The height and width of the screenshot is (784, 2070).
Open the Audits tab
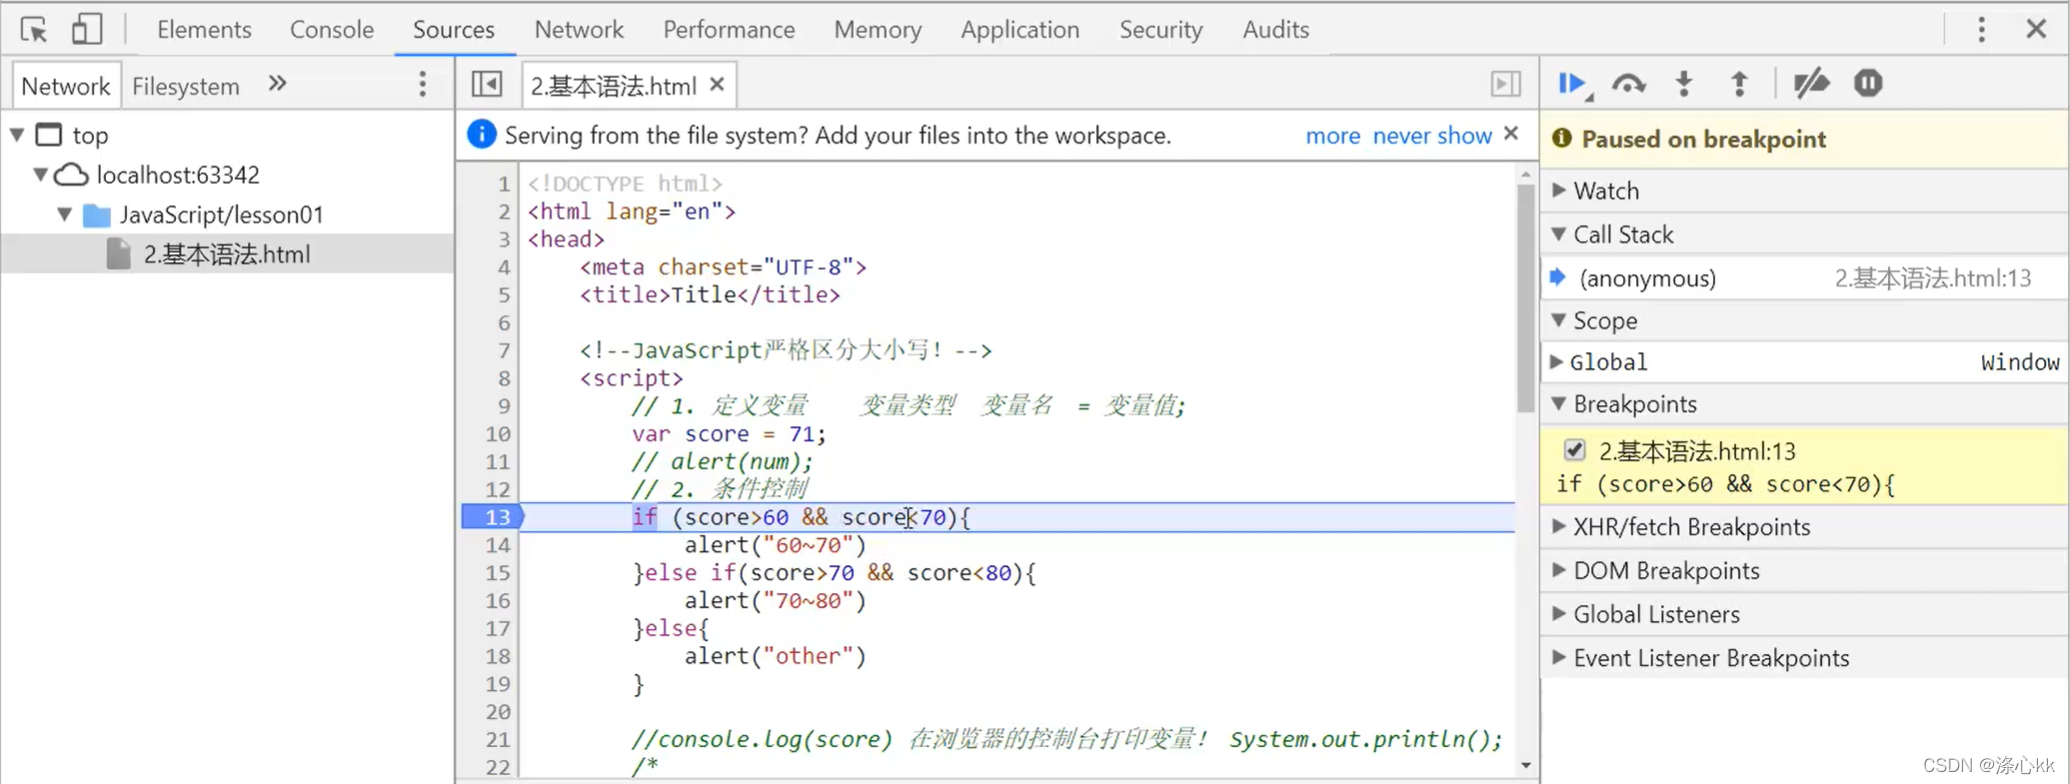point(1276,29)
